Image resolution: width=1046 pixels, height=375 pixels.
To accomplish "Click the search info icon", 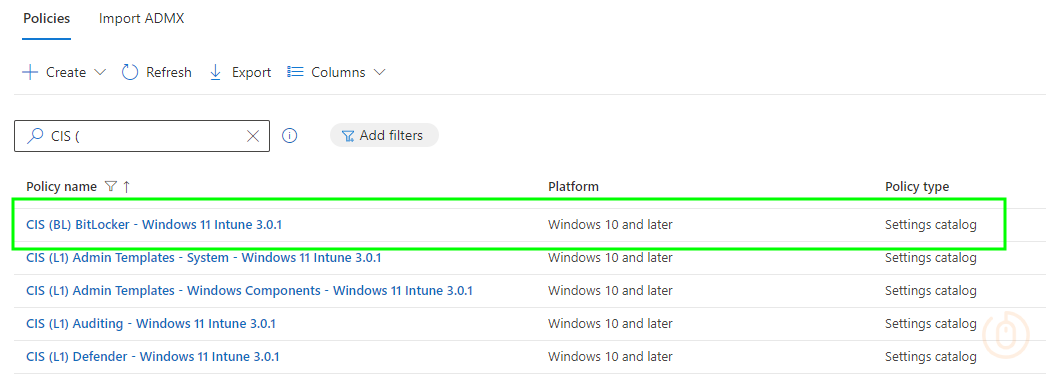I will 290,136.
